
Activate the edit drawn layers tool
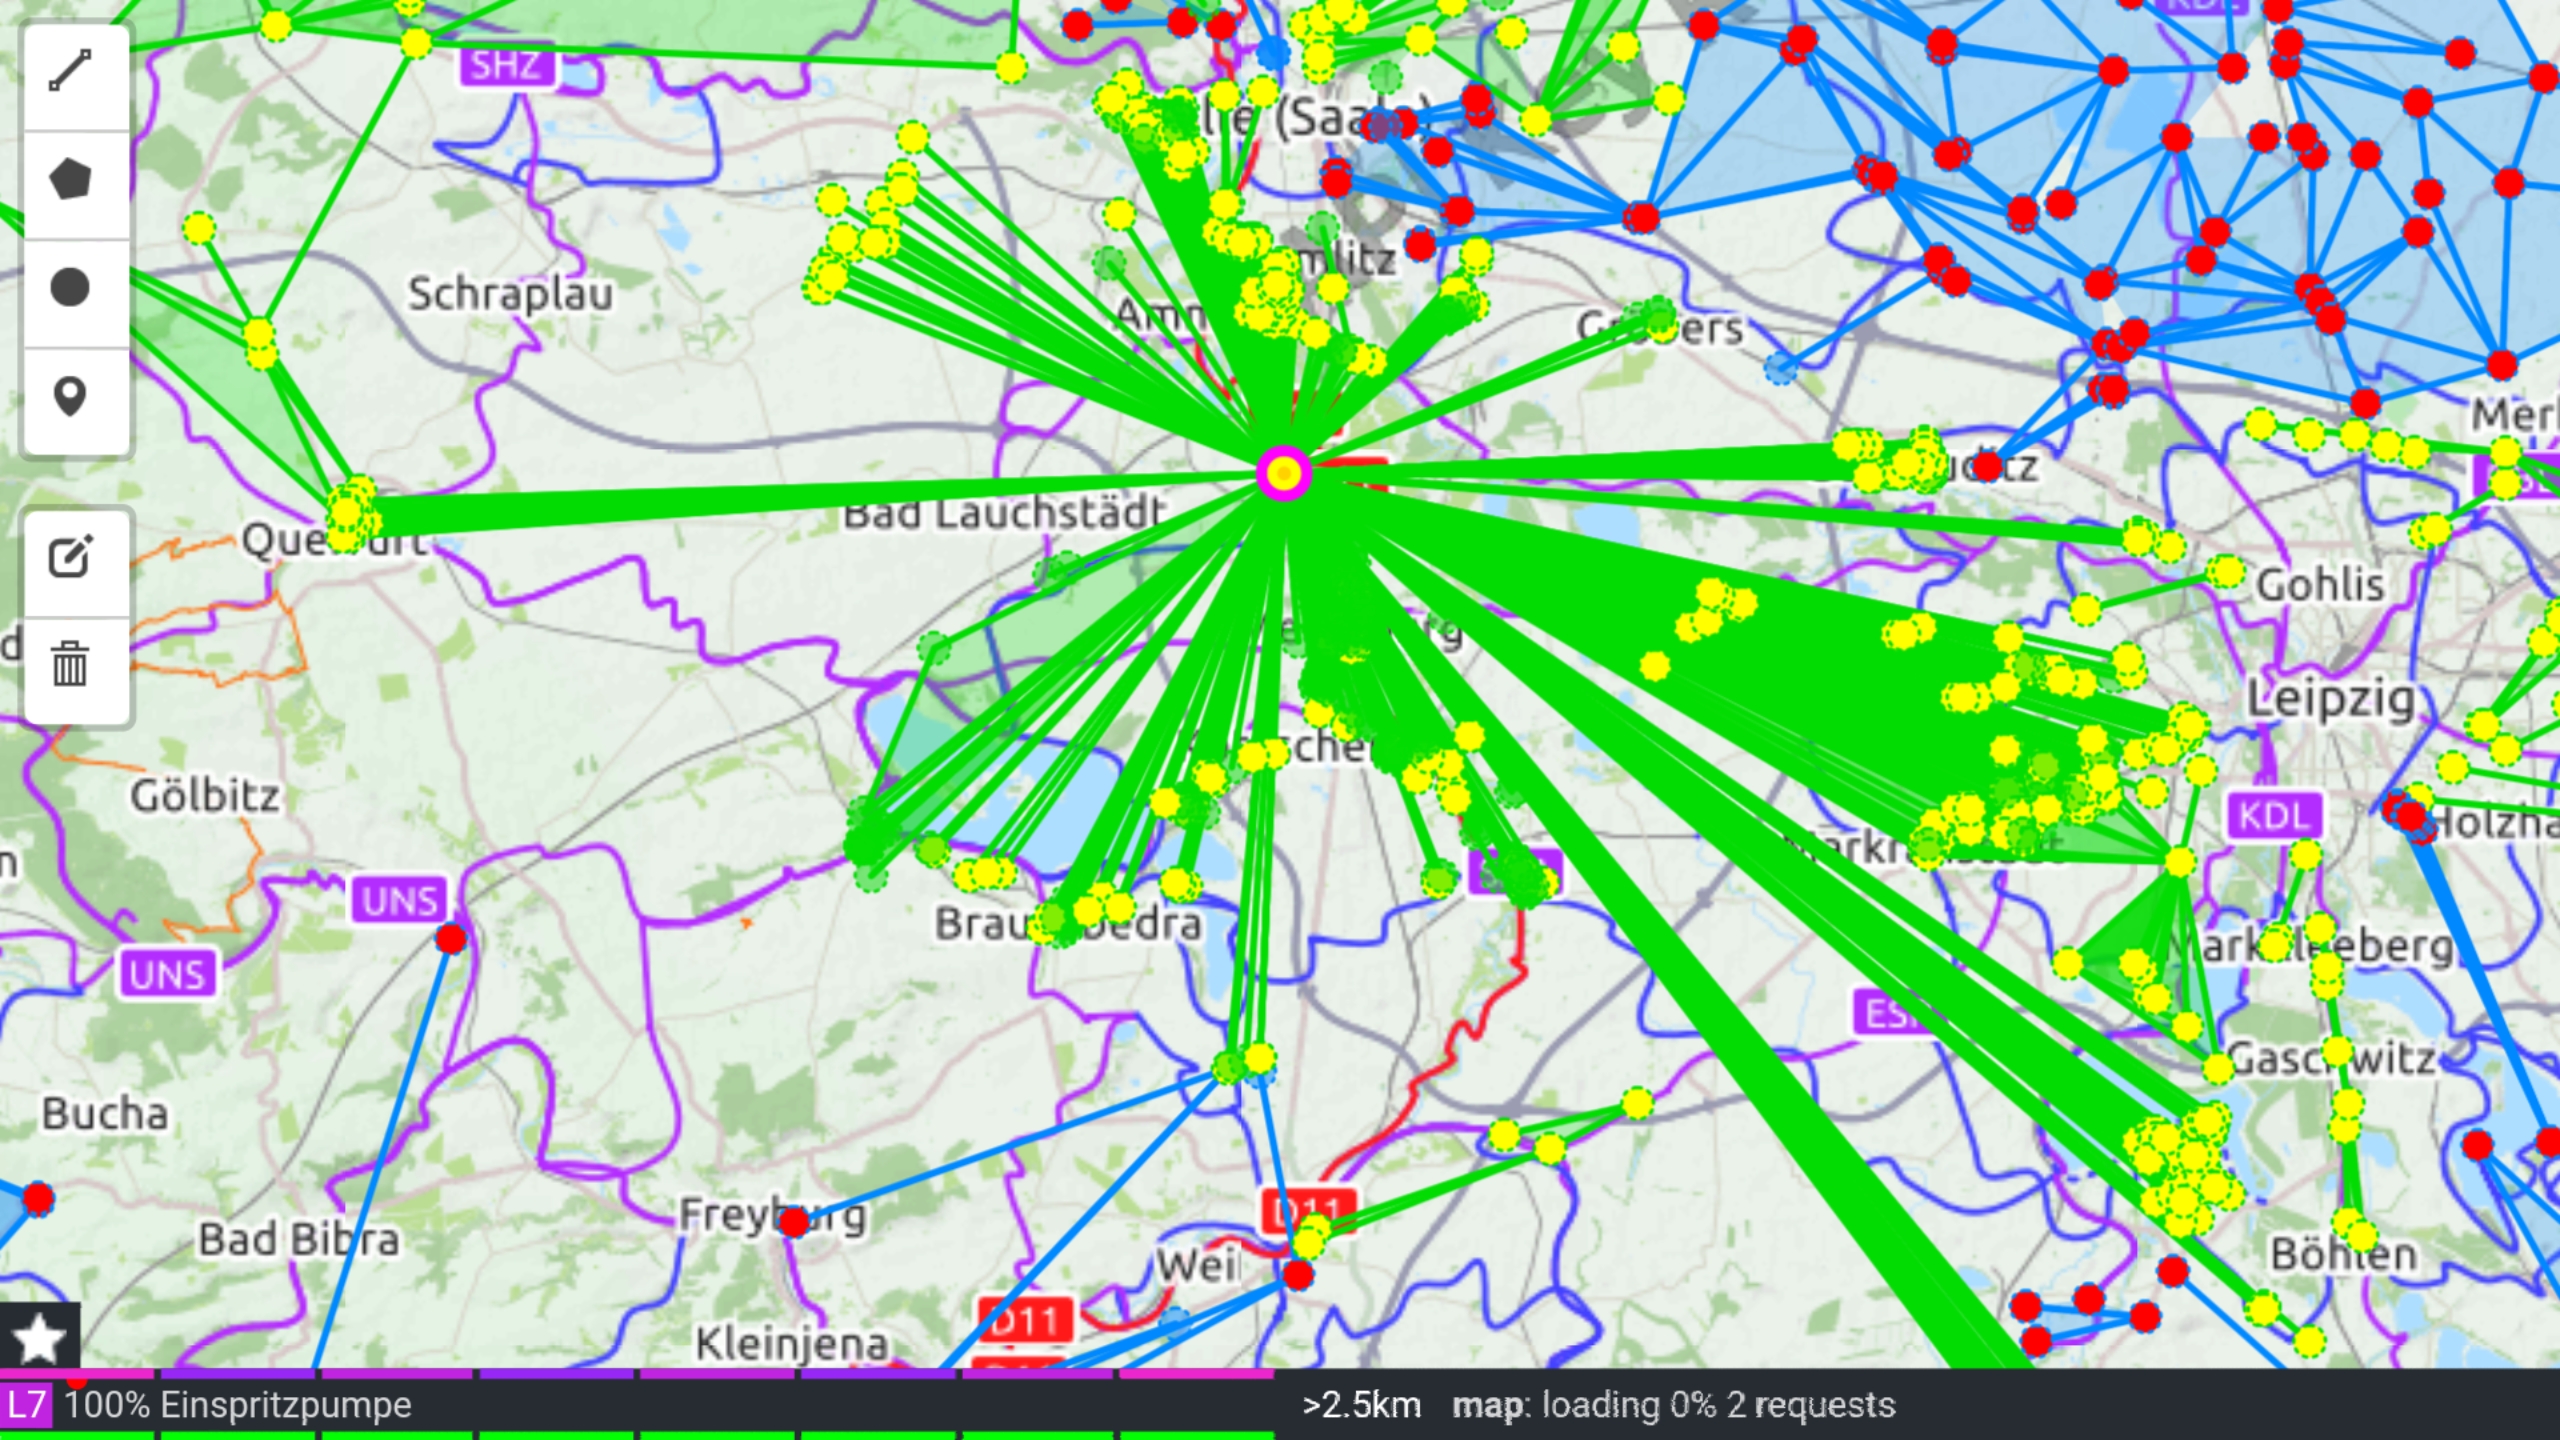(70, 558)
